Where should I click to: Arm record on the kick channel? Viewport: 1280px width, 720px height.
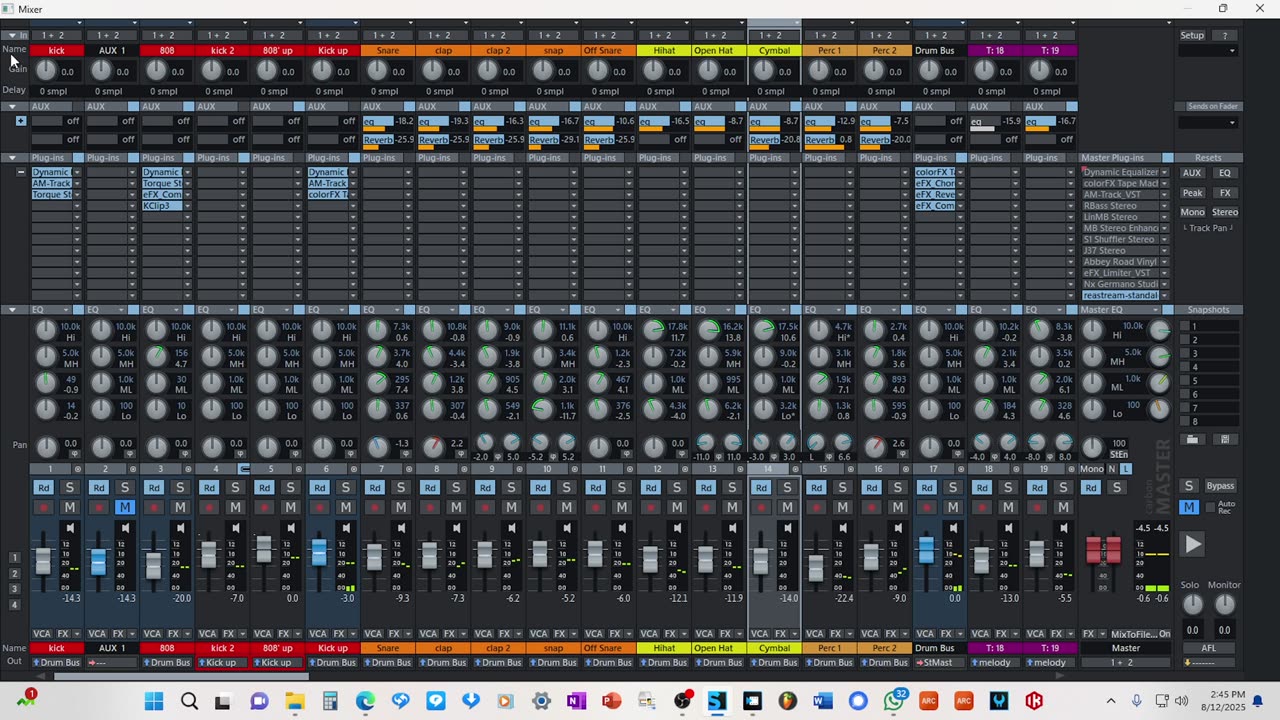(43, 507)
